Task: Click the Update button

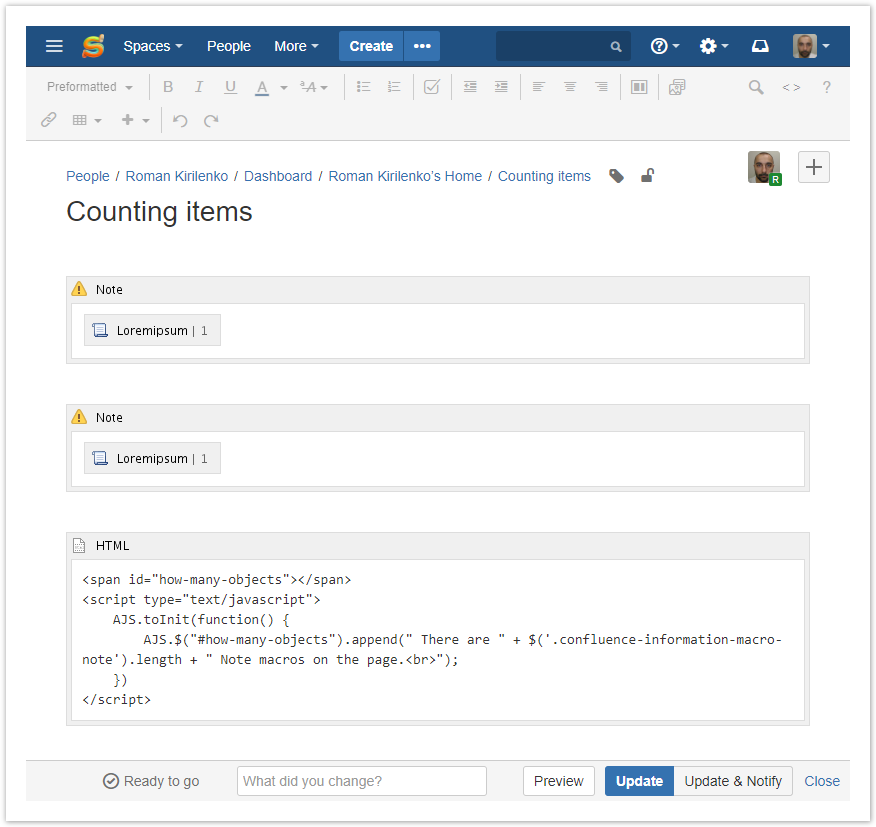Action: click(639, 781)
